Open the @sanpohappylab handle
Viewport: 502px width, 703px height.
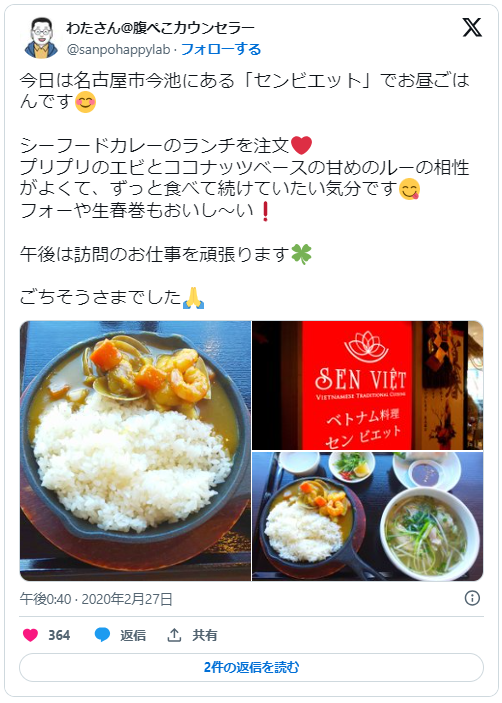pos(118,49)
